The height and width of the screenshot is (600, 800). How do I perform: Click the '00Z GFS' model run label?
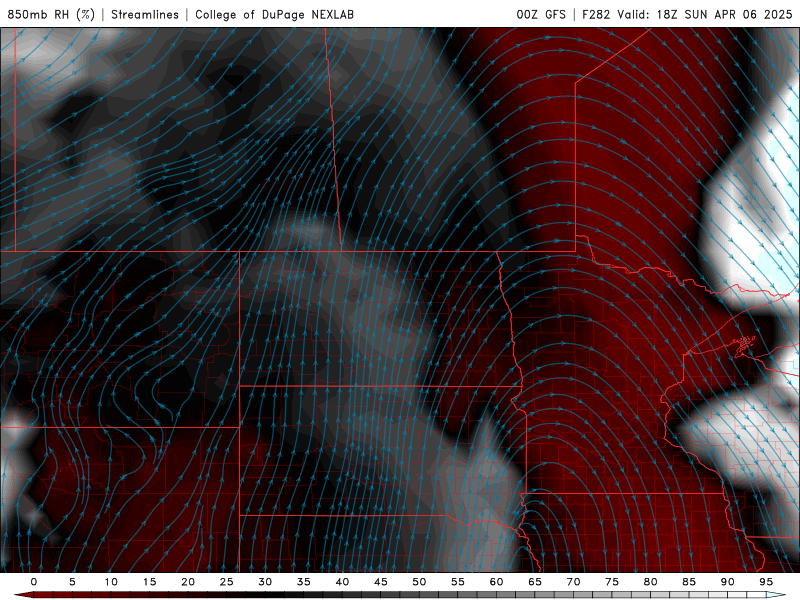pos(541,14)
